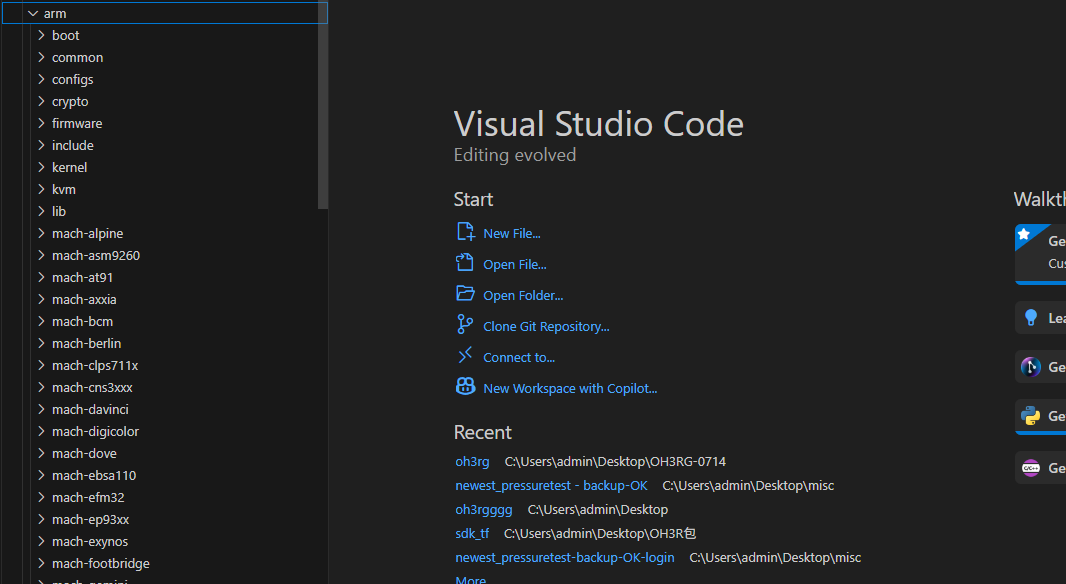Click the explorer vertical scrollbar thumb

[x=323, y=105]
